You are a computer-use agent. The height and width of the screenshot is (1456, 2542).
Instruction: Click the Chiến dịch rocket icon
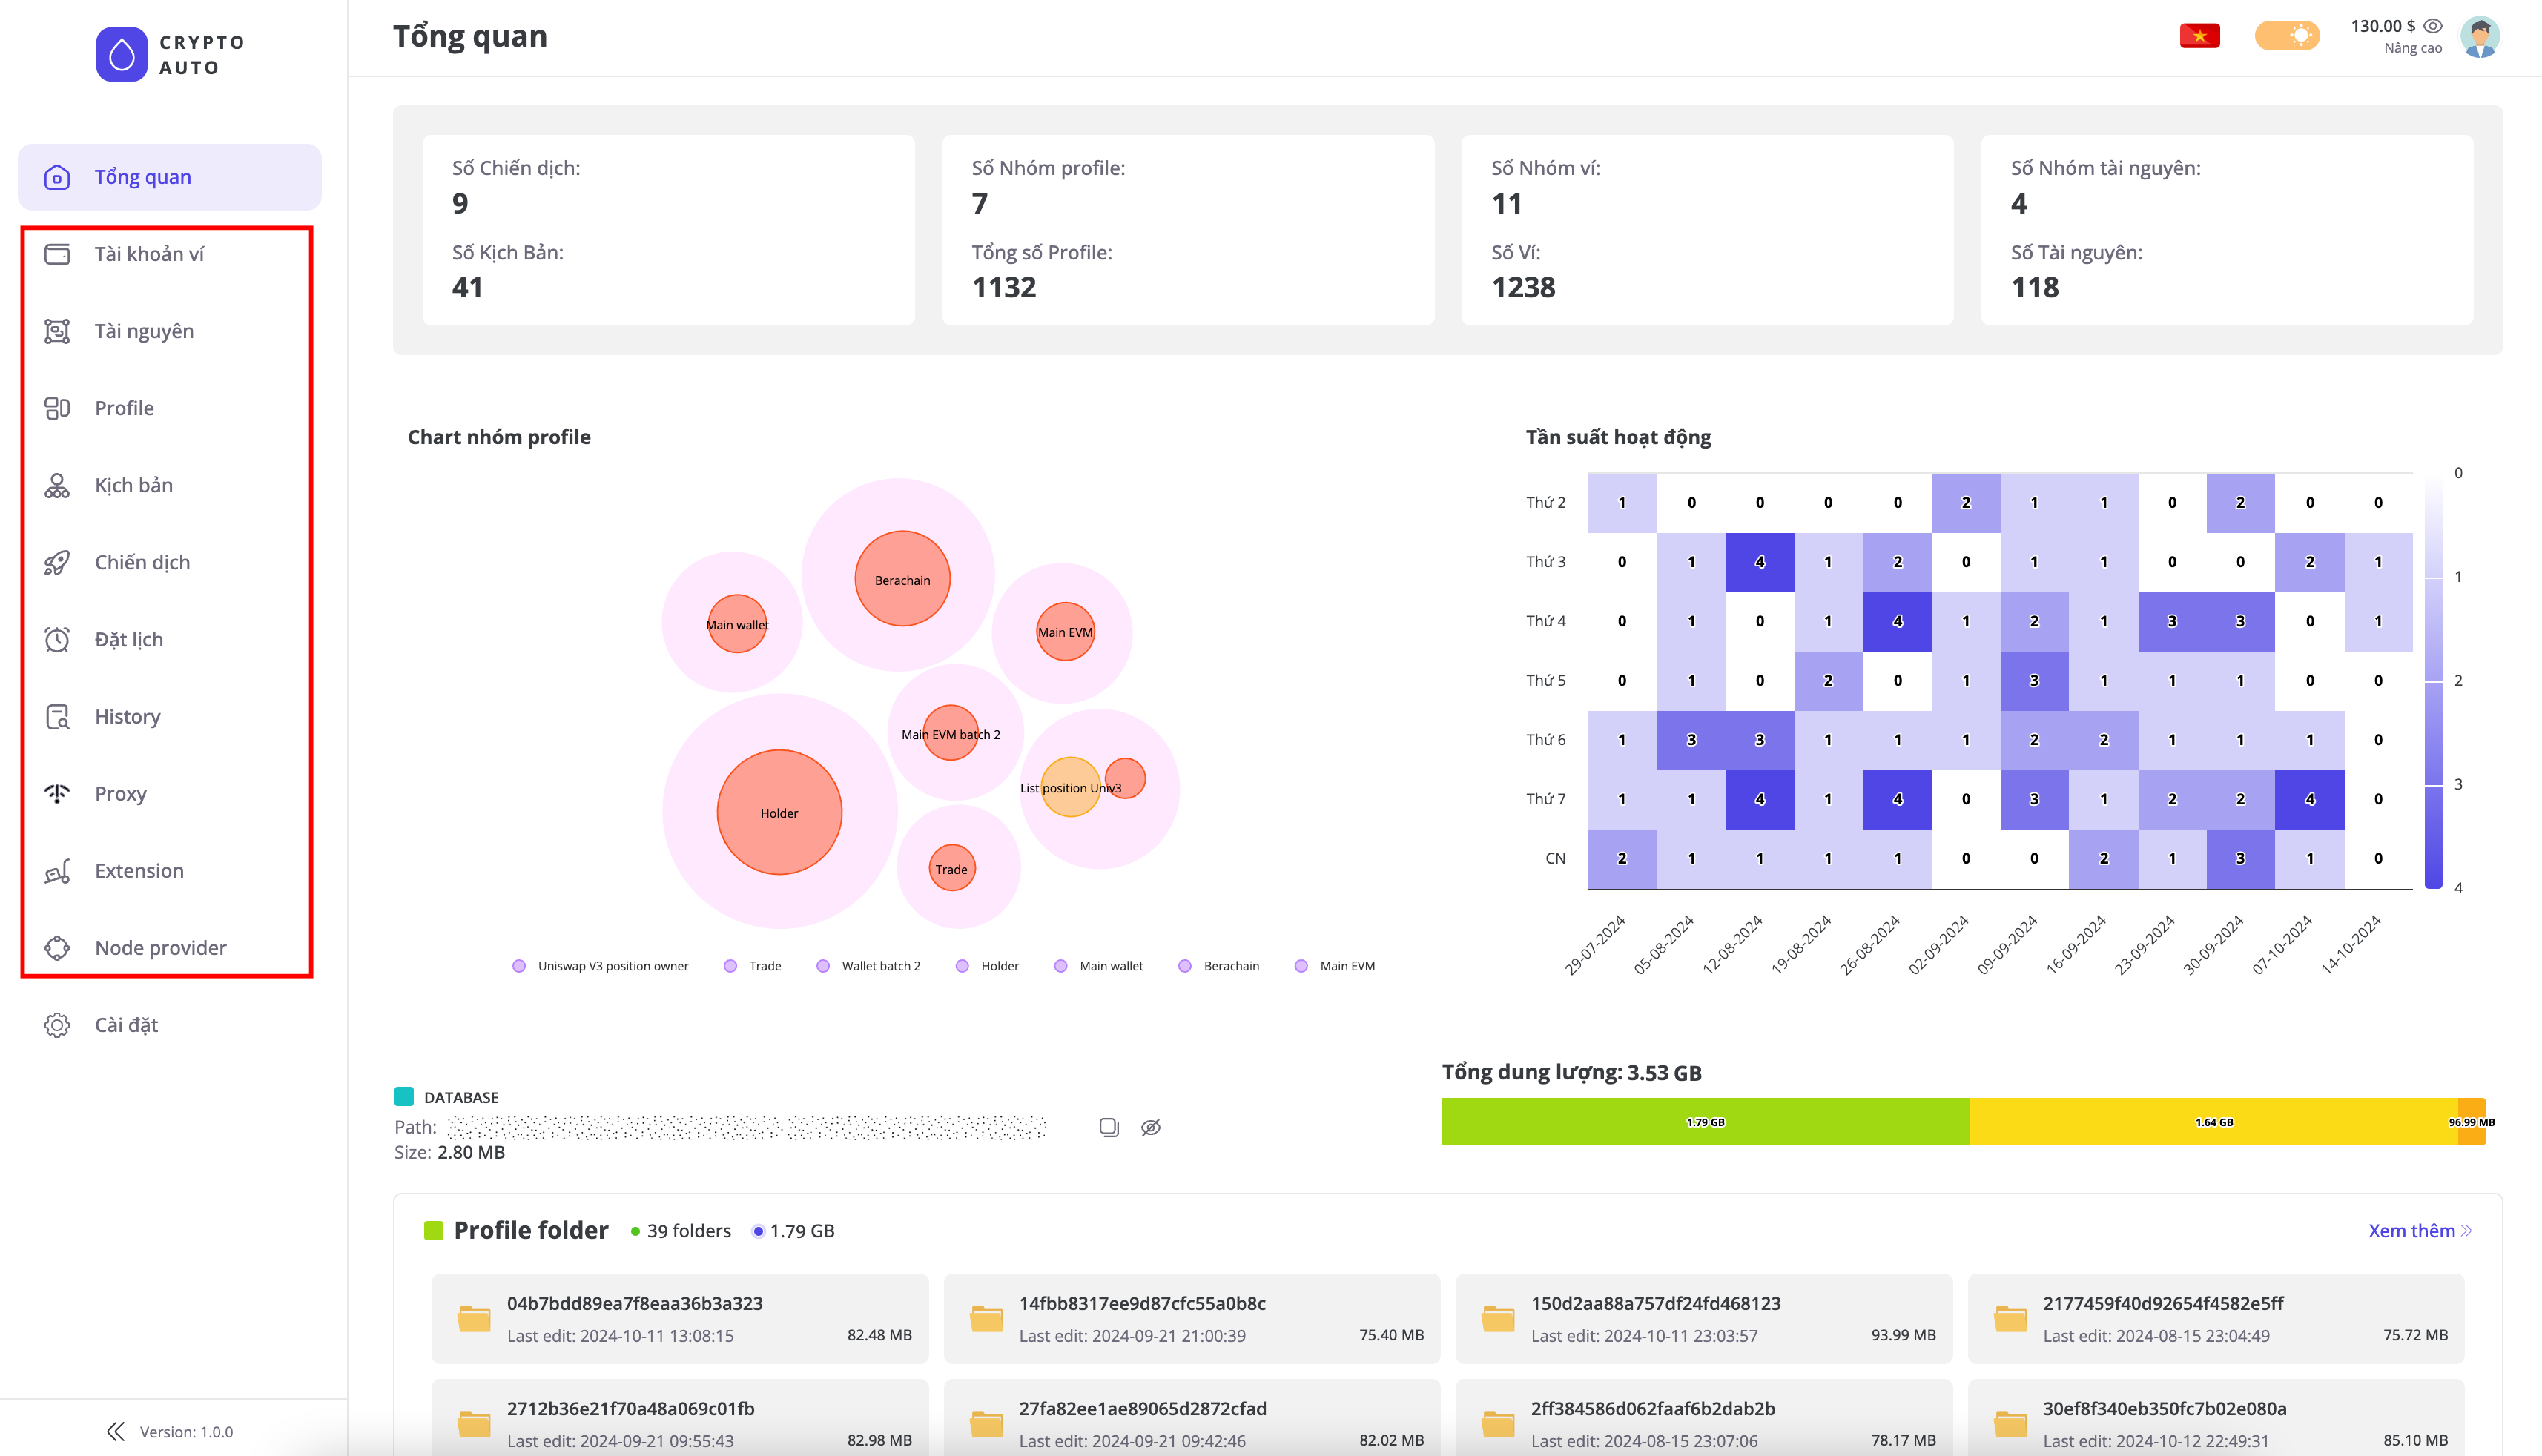click(57, 563)
